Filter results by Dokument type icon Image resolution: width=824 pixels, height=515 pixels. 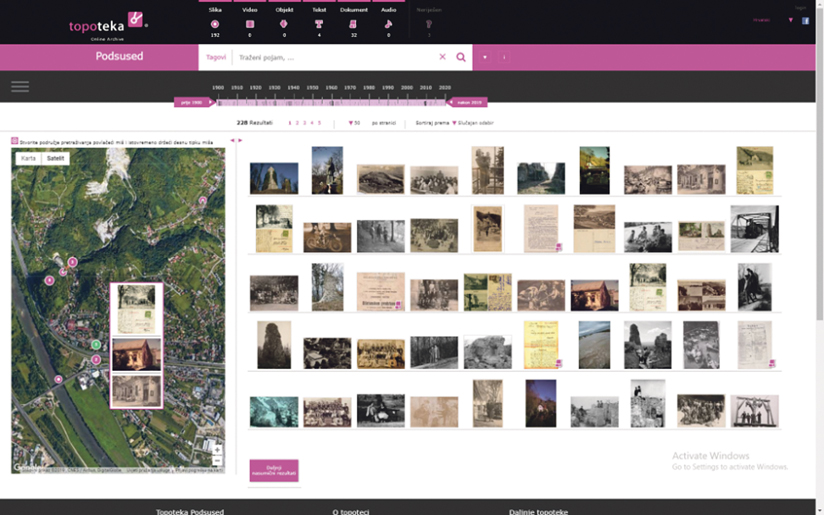tap(353, 24)
